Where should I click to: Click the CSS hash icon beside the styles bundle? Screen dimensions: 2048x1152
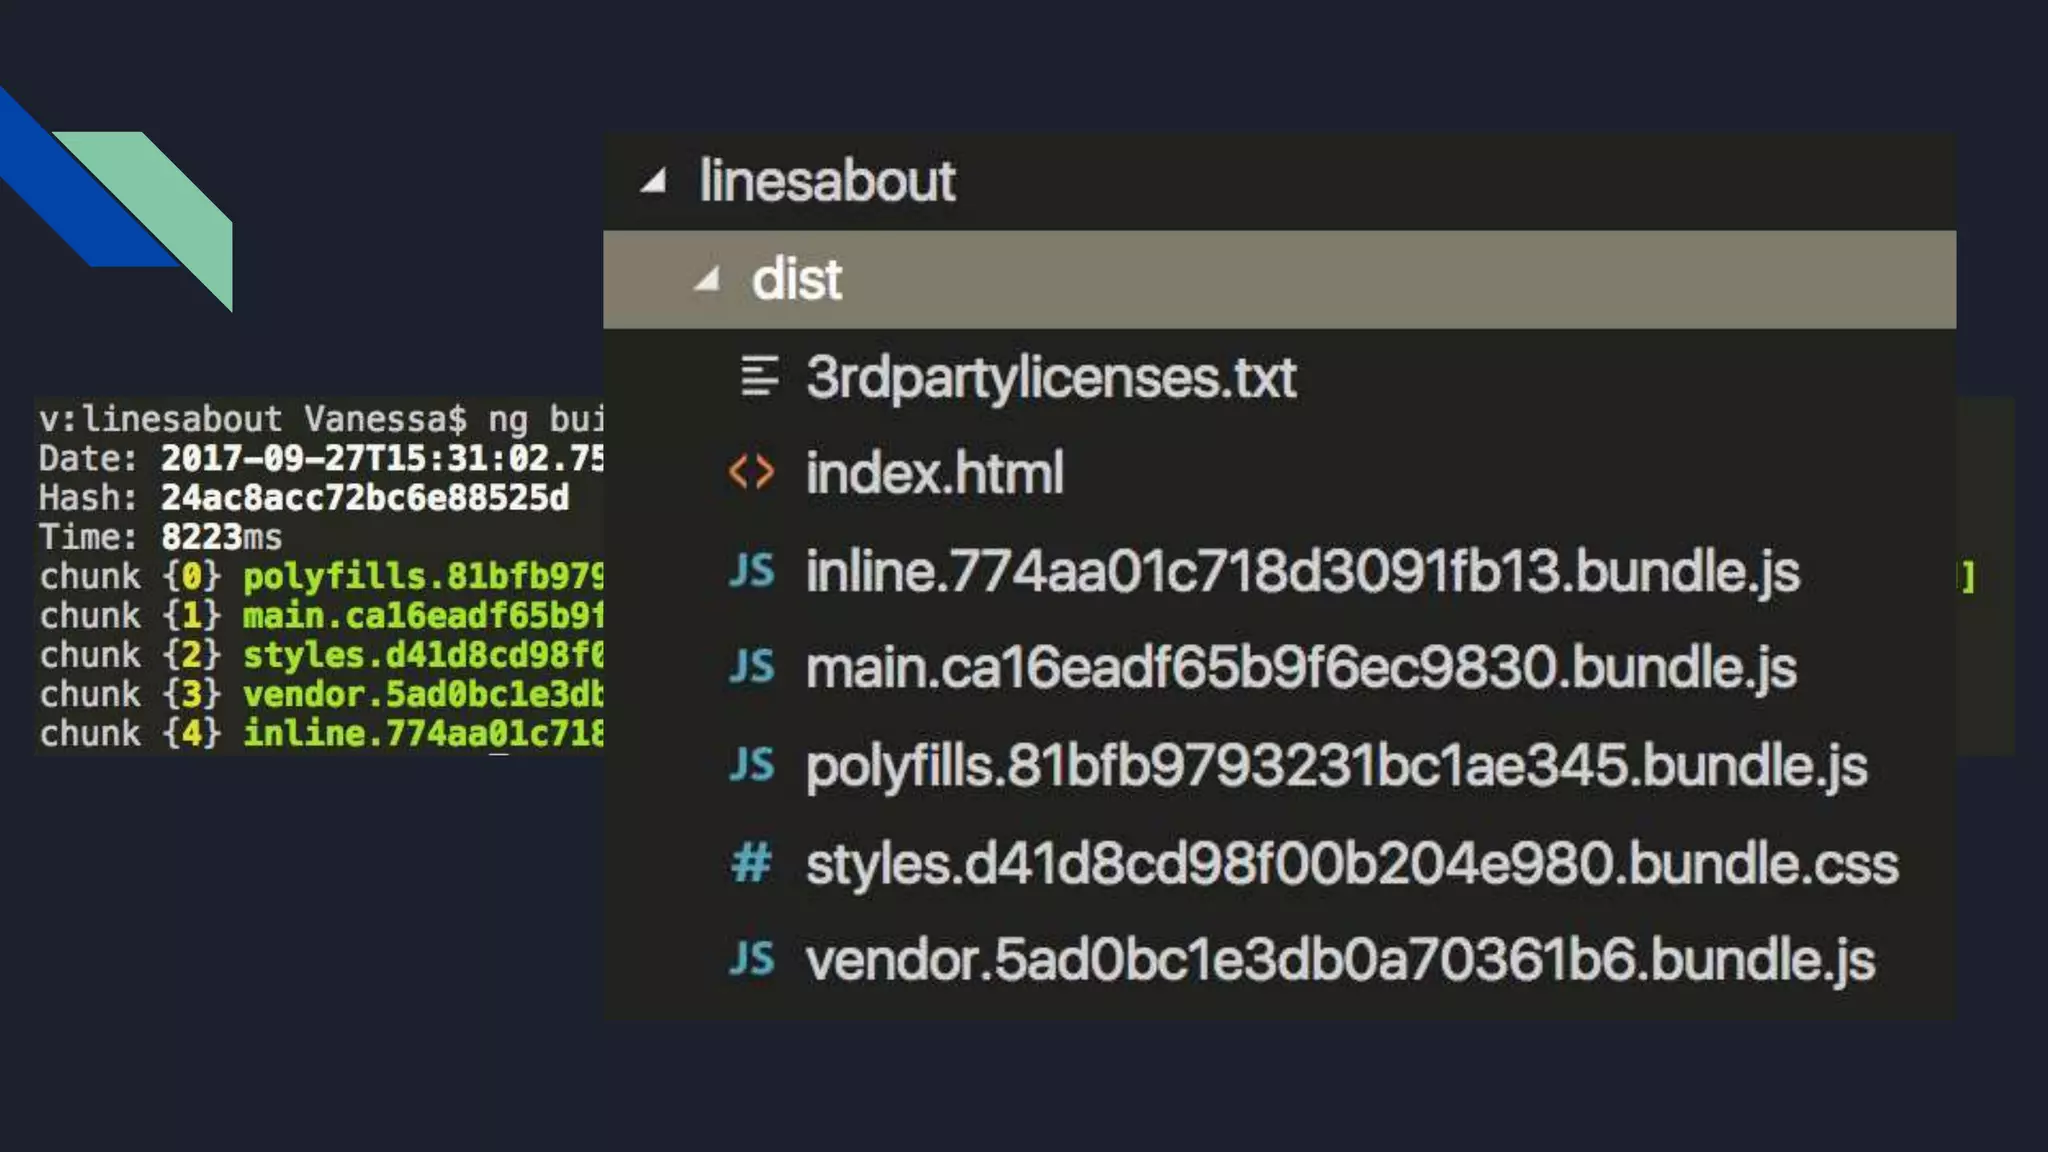click(x=751, y=863)
